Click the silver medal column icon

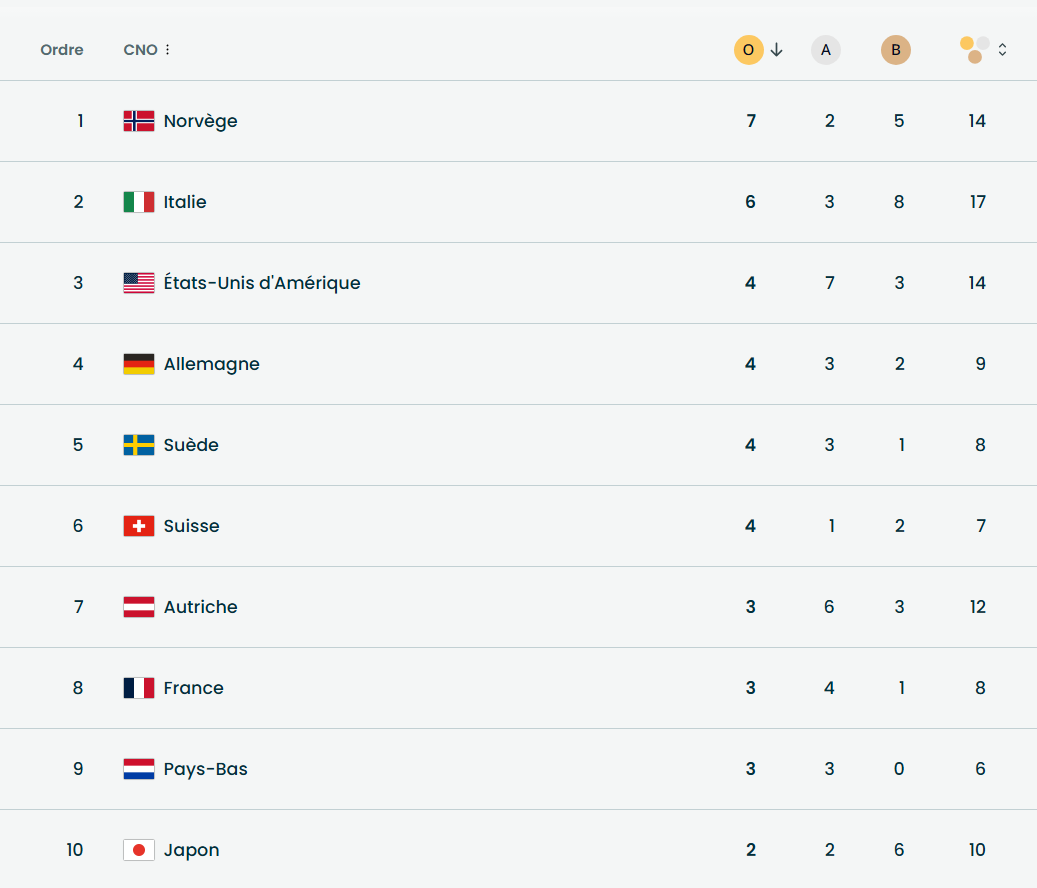(826, 50)
